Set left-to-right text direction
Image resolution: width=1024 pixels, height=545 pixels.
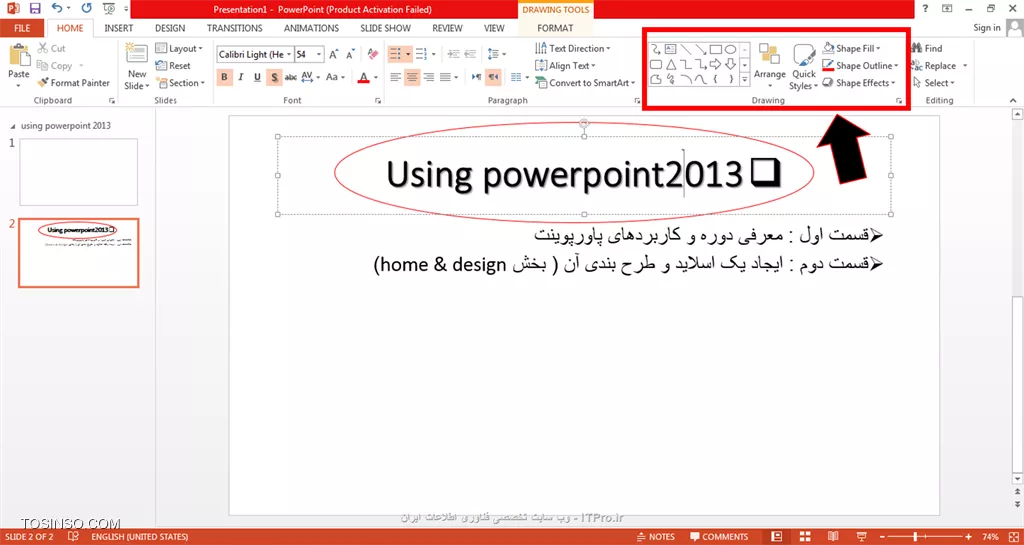pos(477,77)
